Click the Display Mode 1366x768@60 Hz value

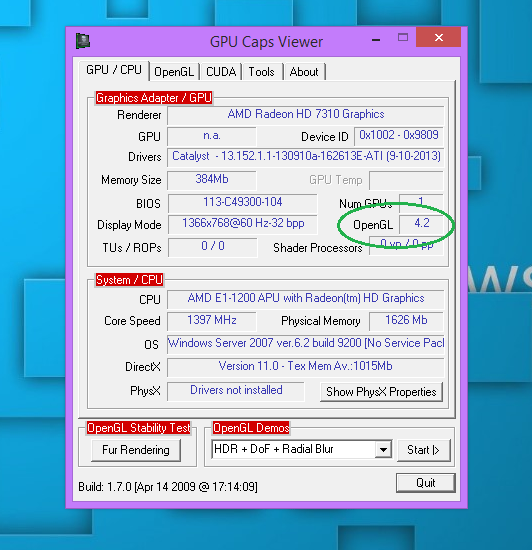pos(243,224)
